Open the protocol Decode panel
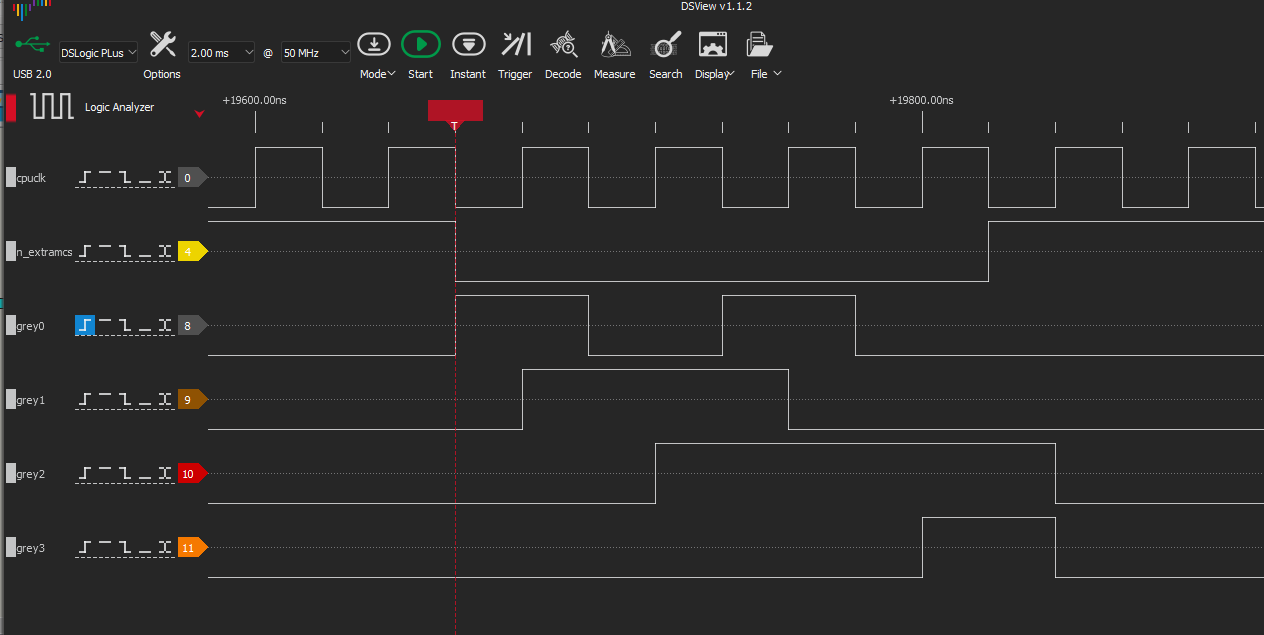The image size is (1264, 635). [563, 45]
